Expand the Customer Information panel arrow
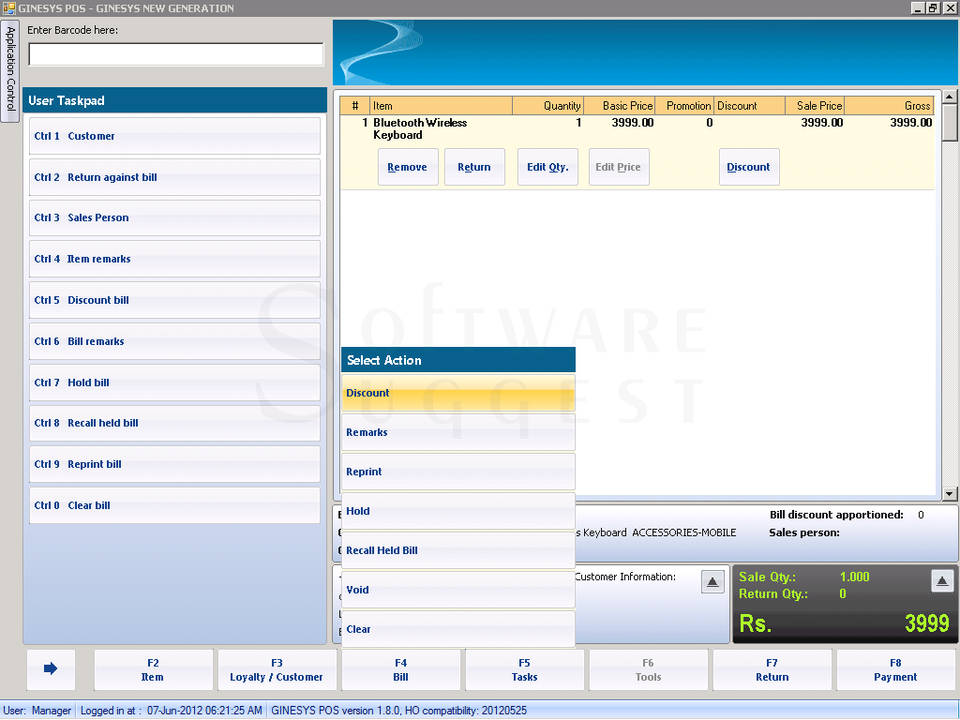The height and width of the screenshot is (720, 960). point(712,582)
